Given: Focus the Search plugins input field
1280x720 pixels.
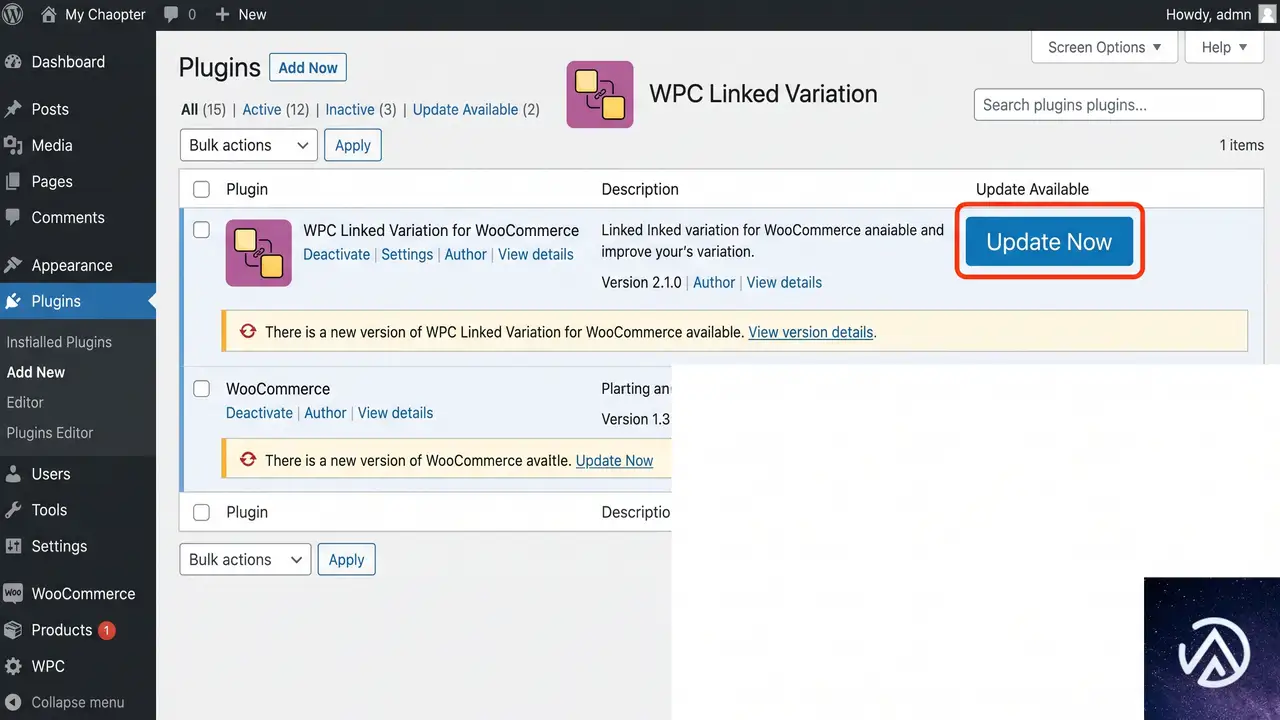Looking at the screenshot, I should pyautogui.click(x=1119, y=105).
